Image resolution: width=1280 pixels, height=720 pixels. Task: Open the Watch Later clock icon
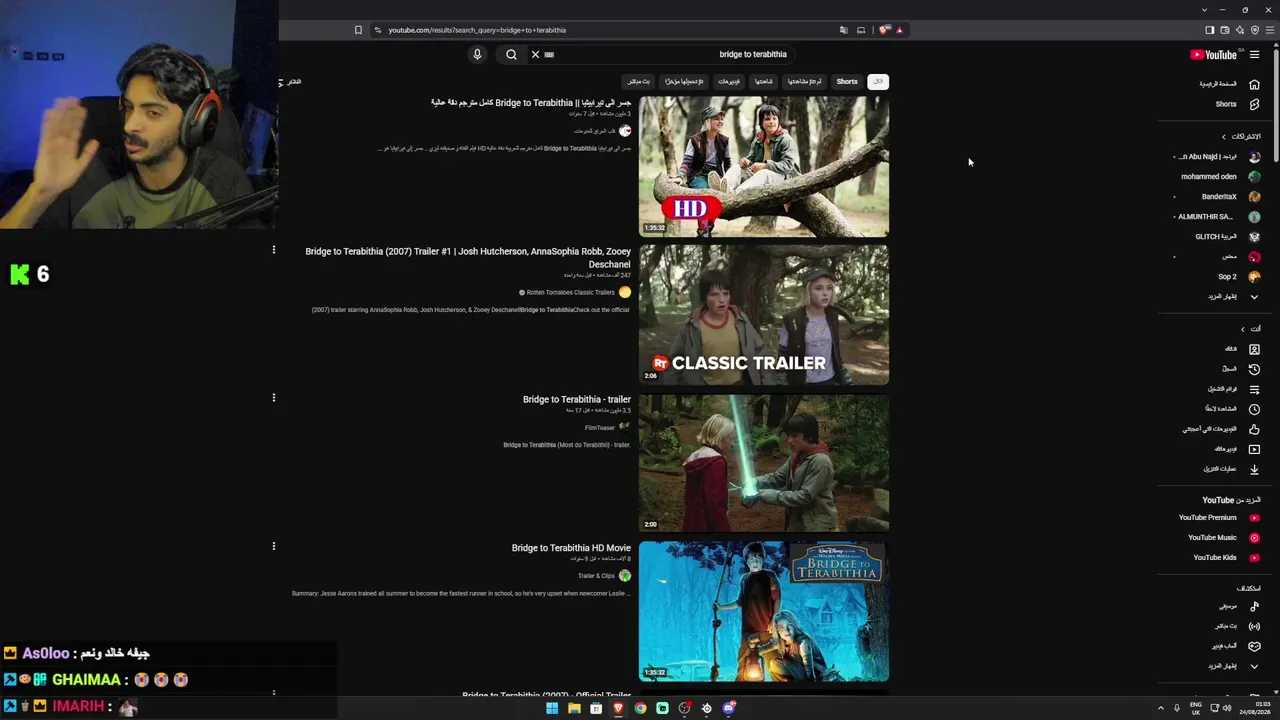tap(1254, 409)
